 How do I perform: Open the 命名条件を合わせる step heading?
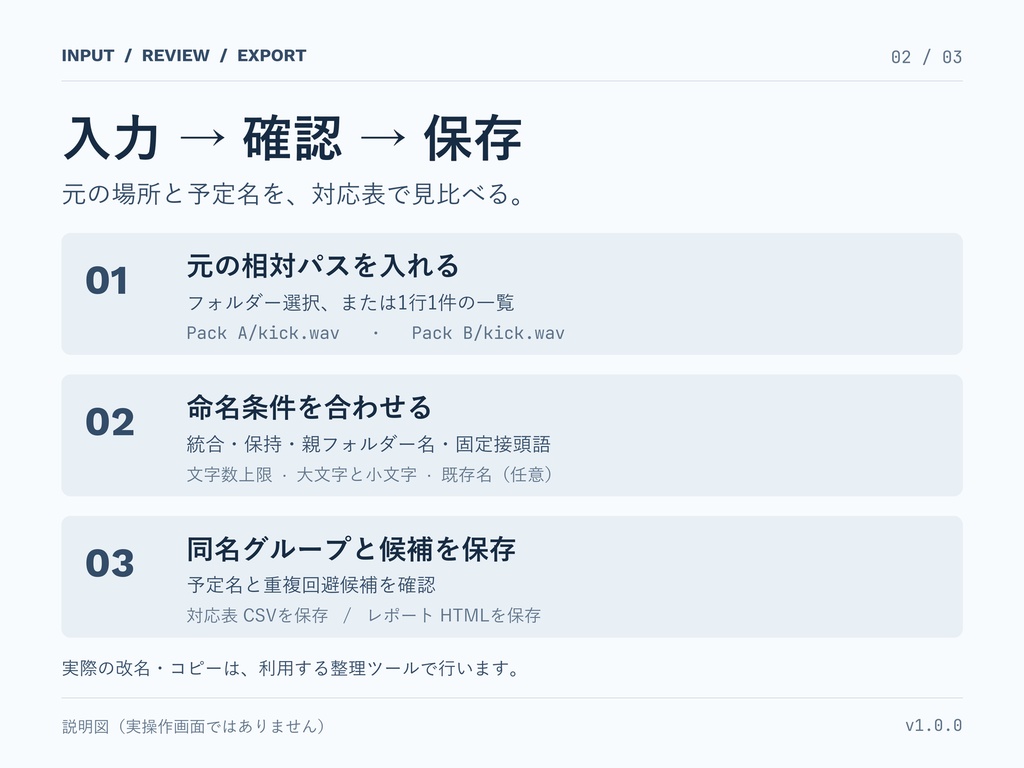pos(309,407)
